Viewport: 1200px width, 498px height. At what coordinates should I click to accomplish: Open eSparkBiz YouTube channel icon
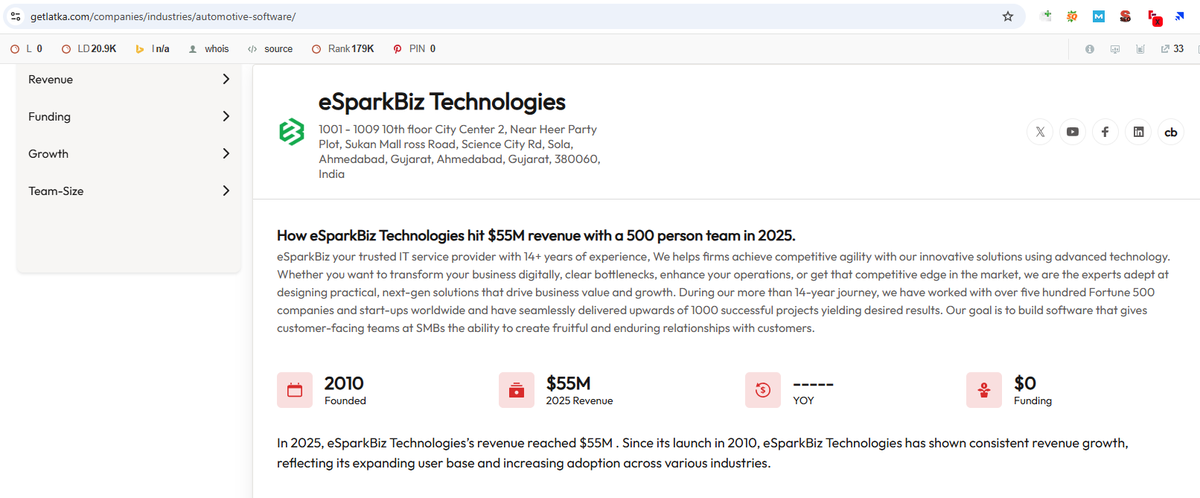[1073, 132]
